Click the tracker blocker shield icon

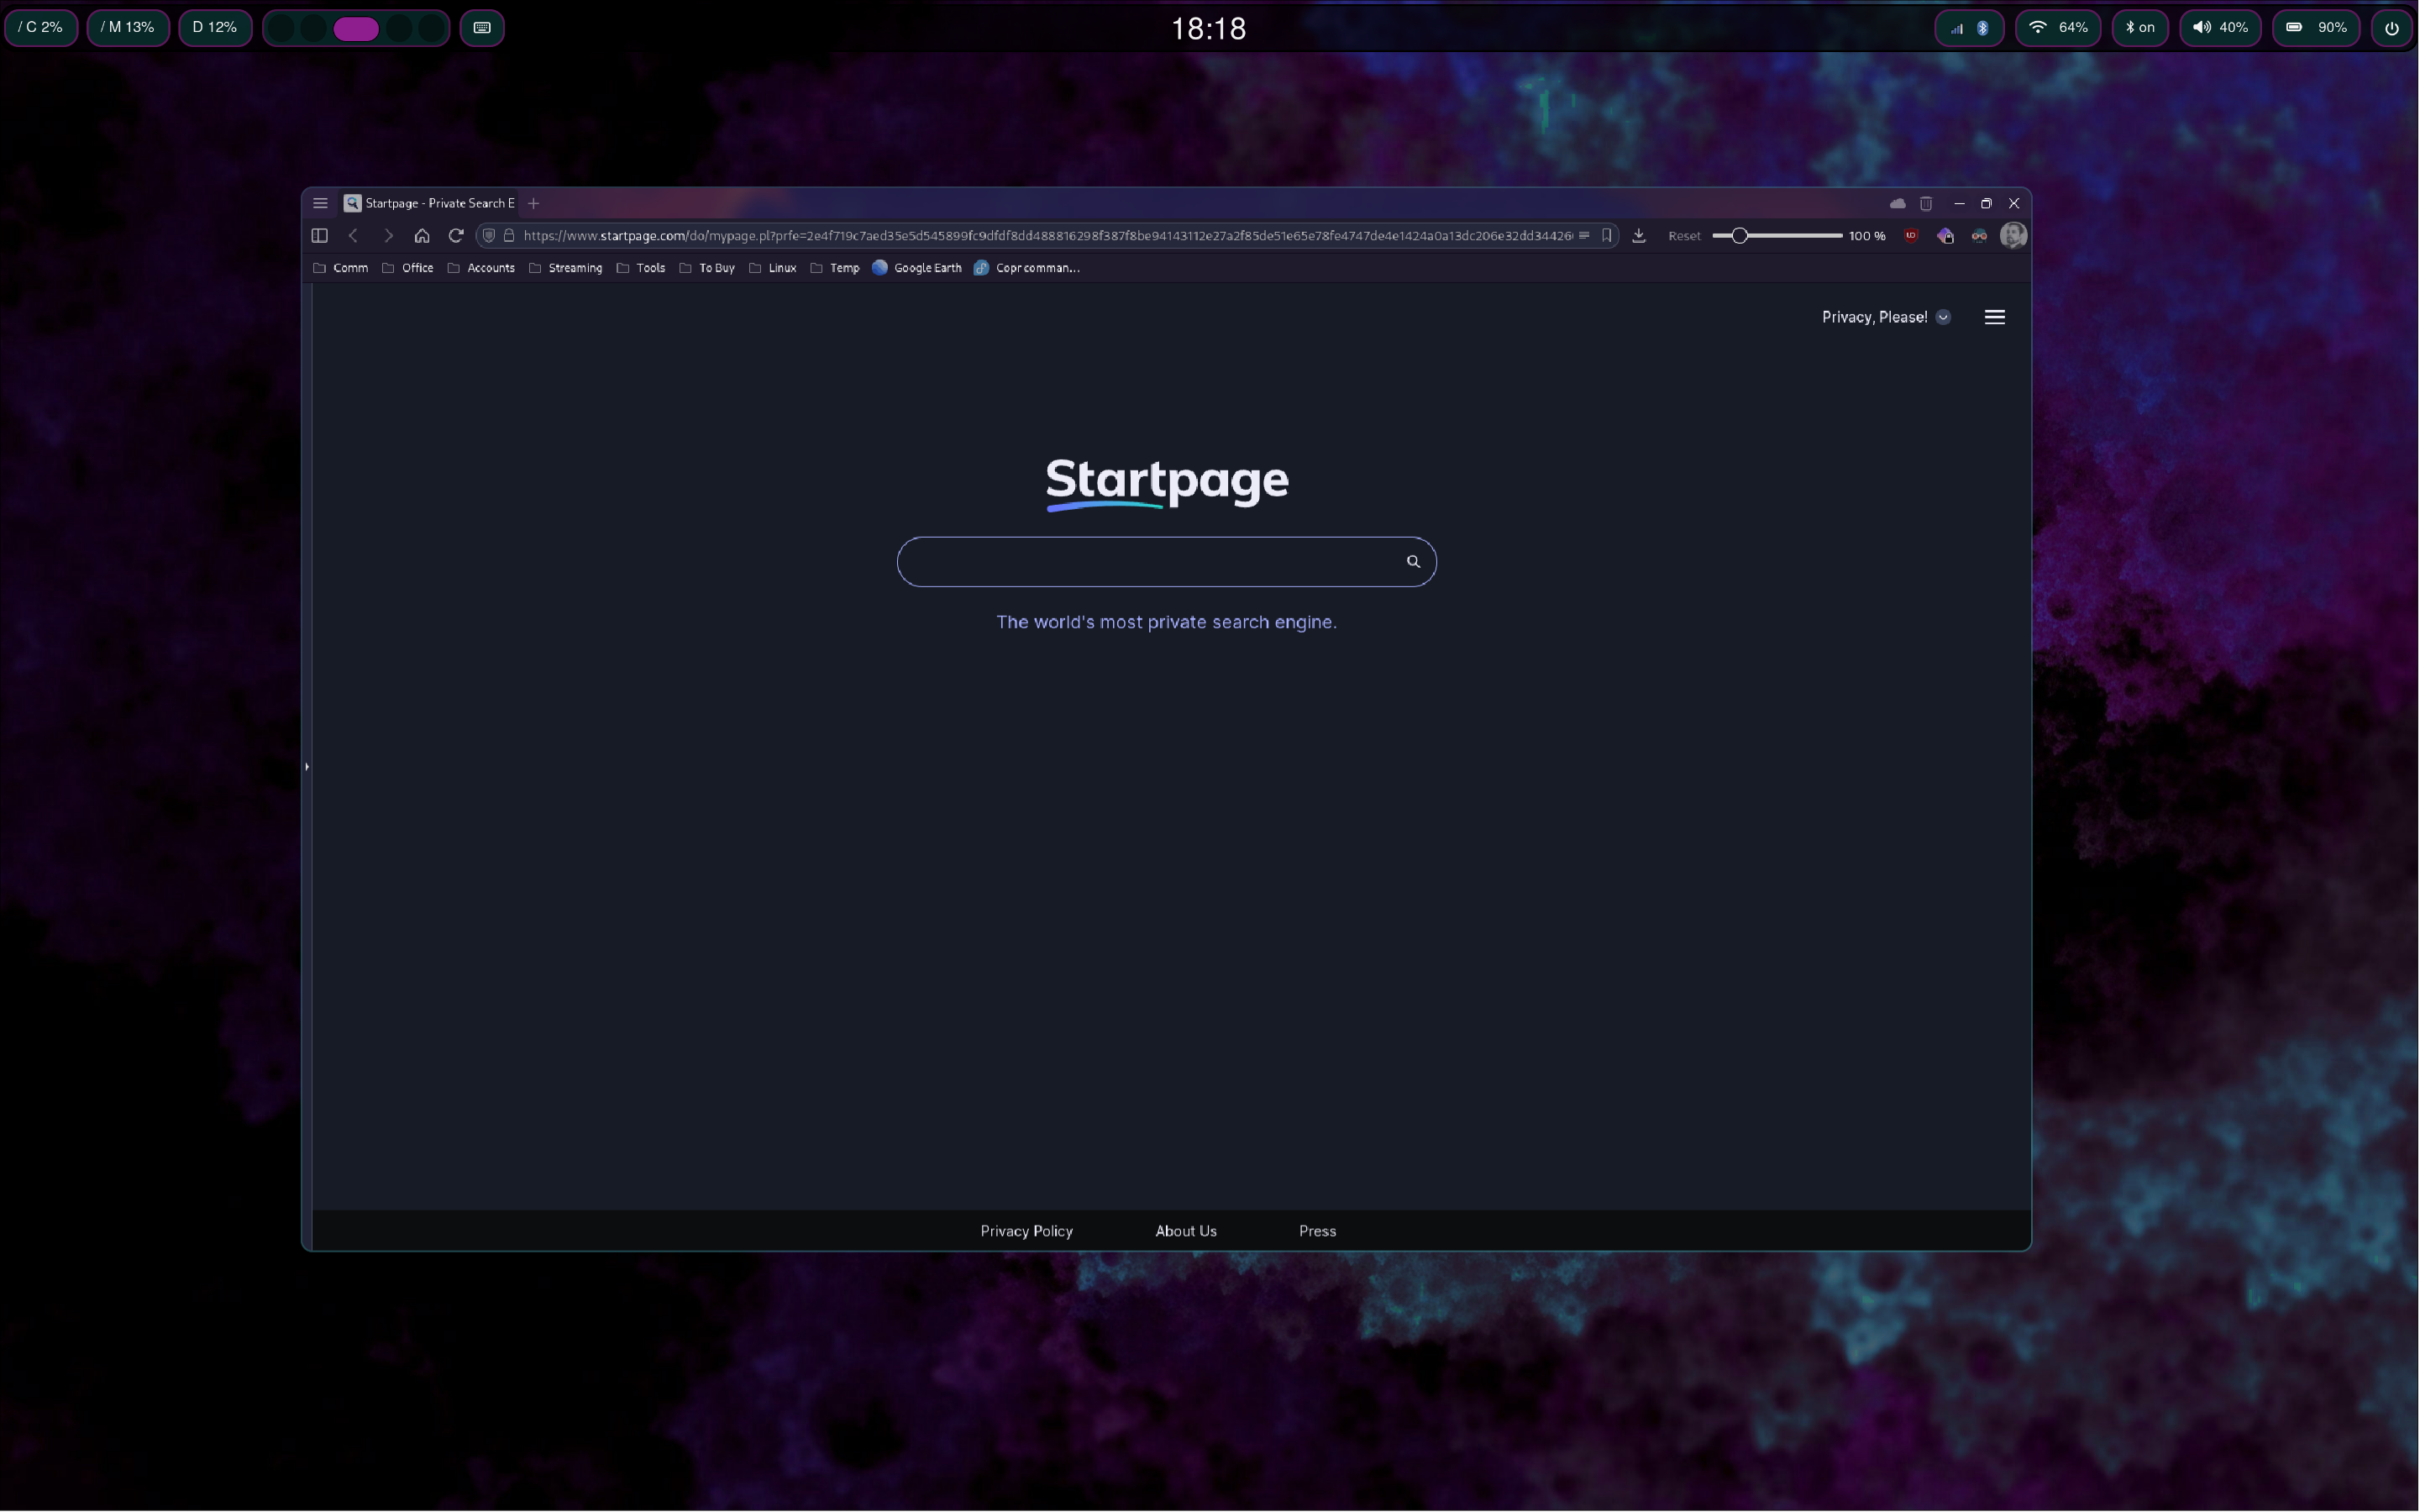click(489, 236)
